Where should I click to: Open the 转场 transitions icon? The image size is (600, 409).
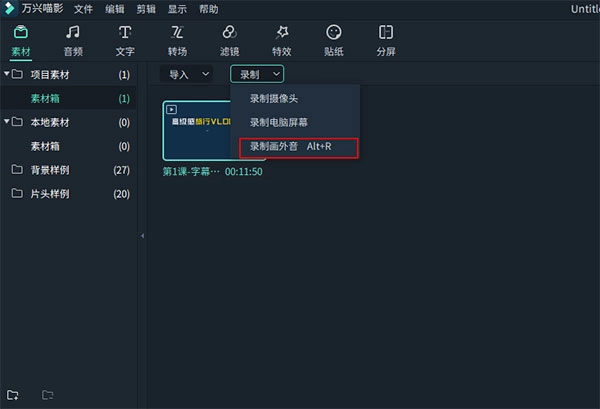pyautogui.click(x=177, y=33)
